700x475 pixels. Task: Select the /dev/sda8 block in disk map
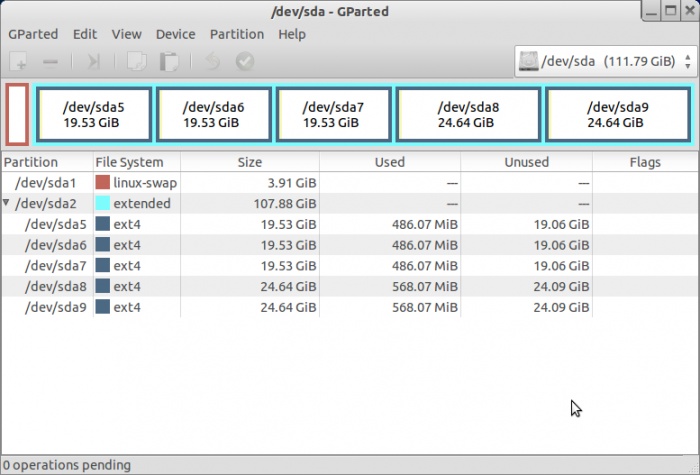(468, 115)
